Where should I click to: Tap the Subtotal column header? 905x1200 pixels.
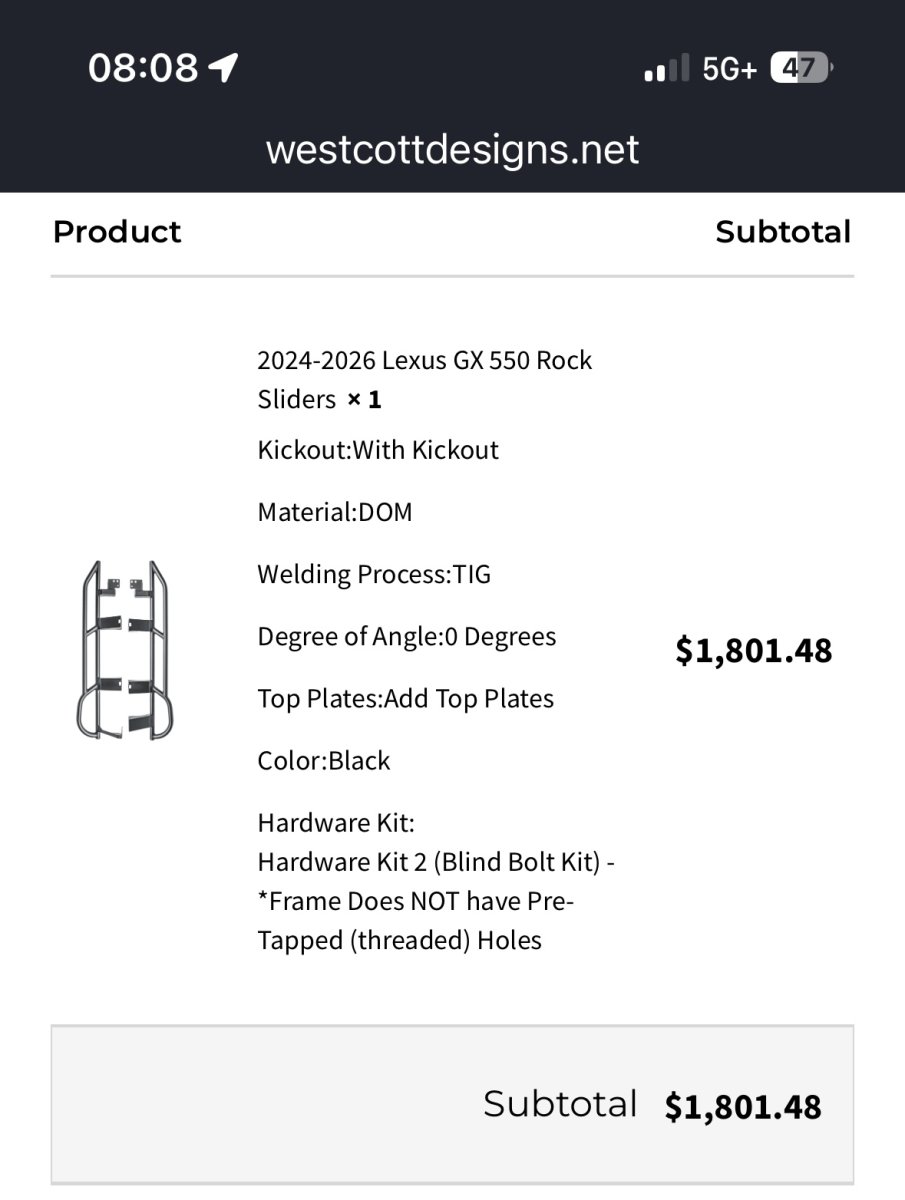click(x=783, y=232)
